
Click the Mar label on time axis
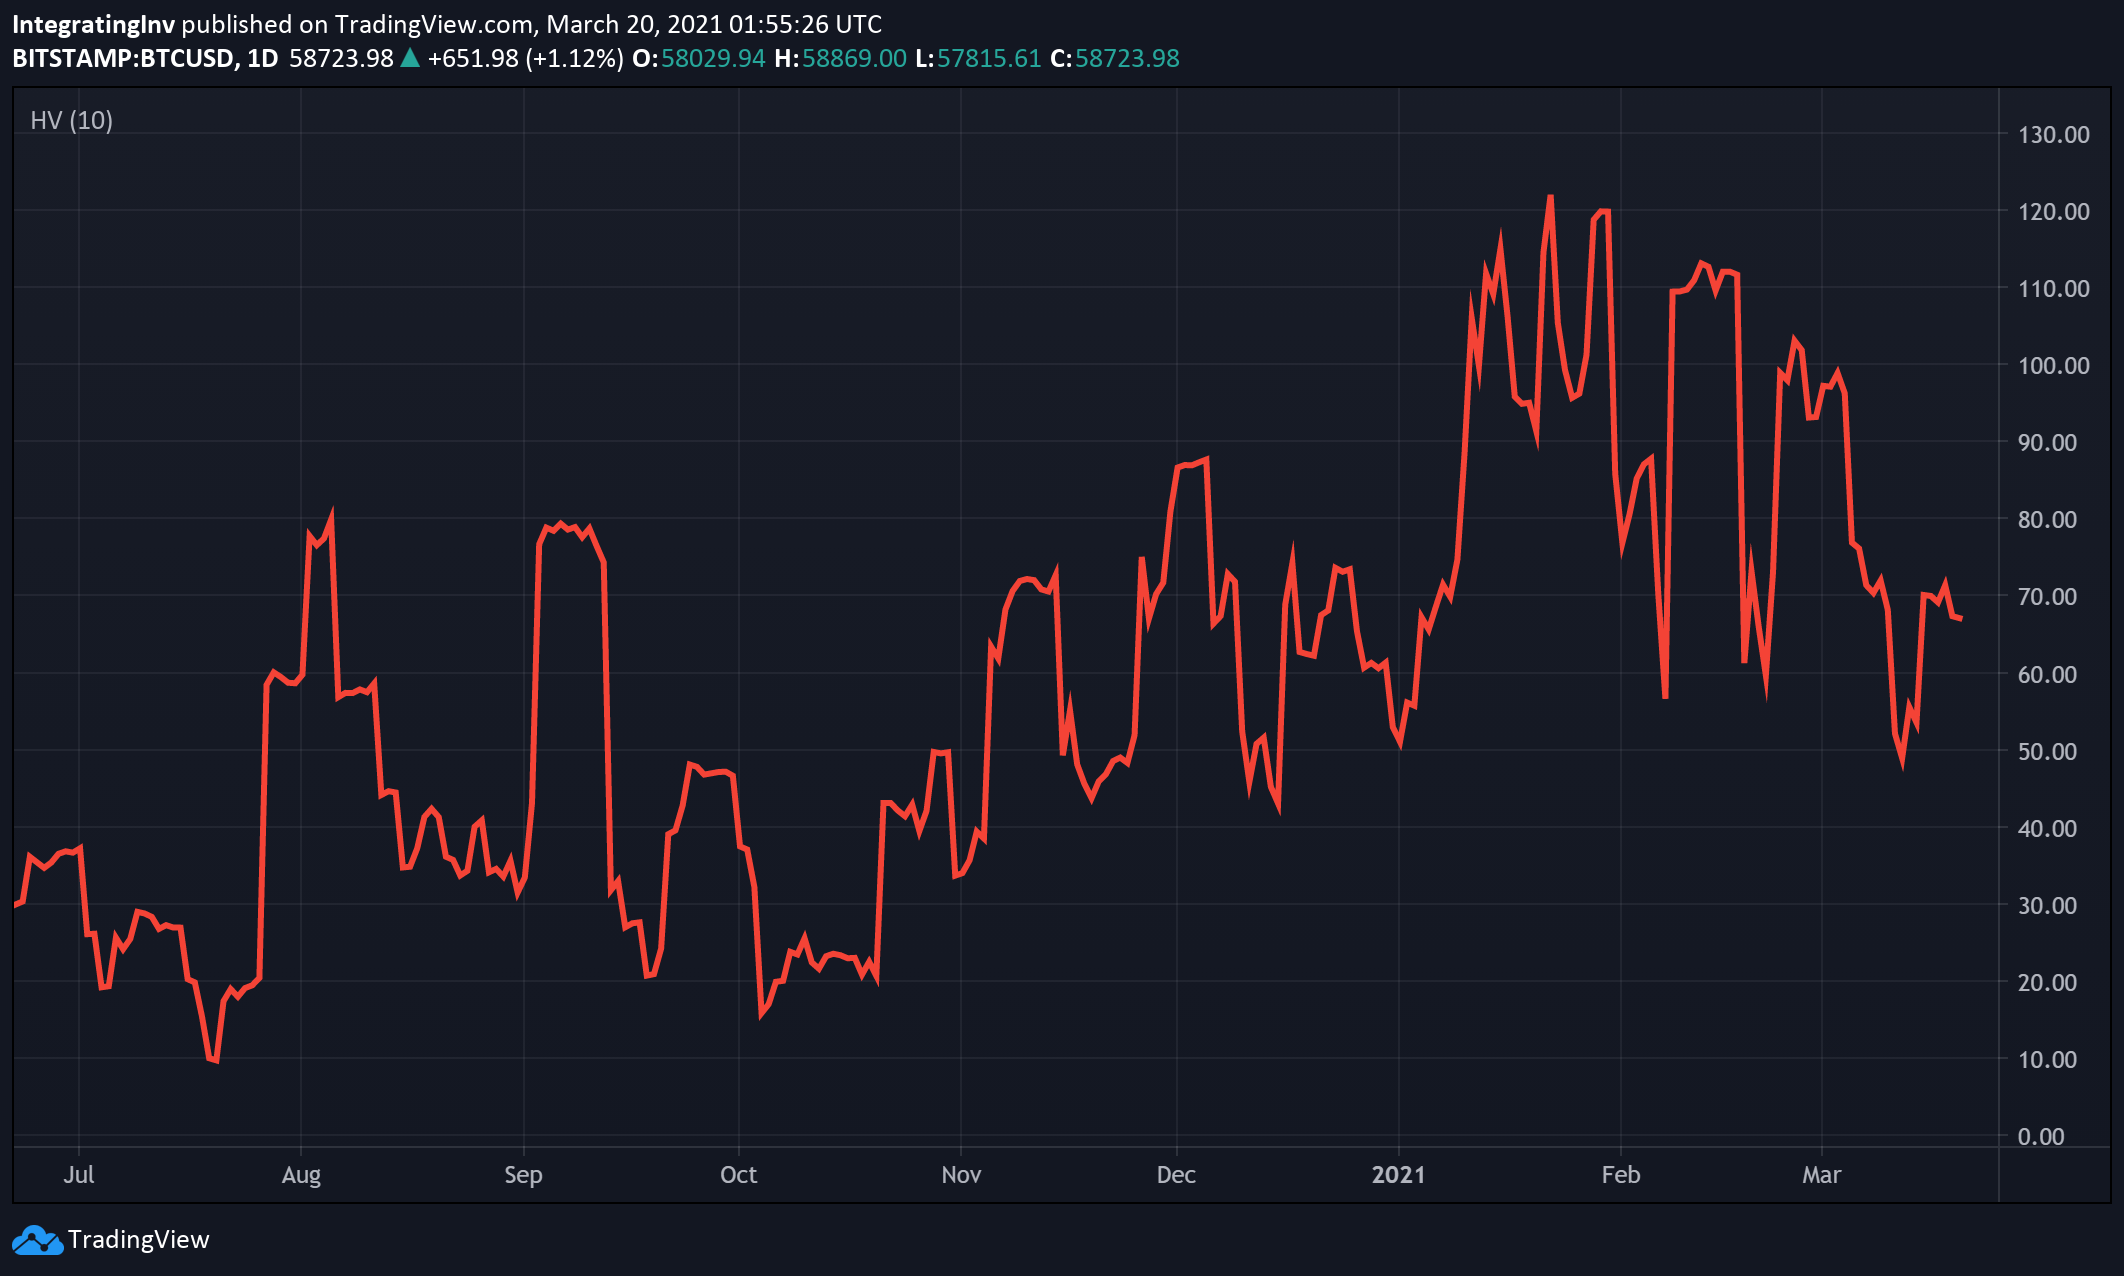coord(1821,1175)
